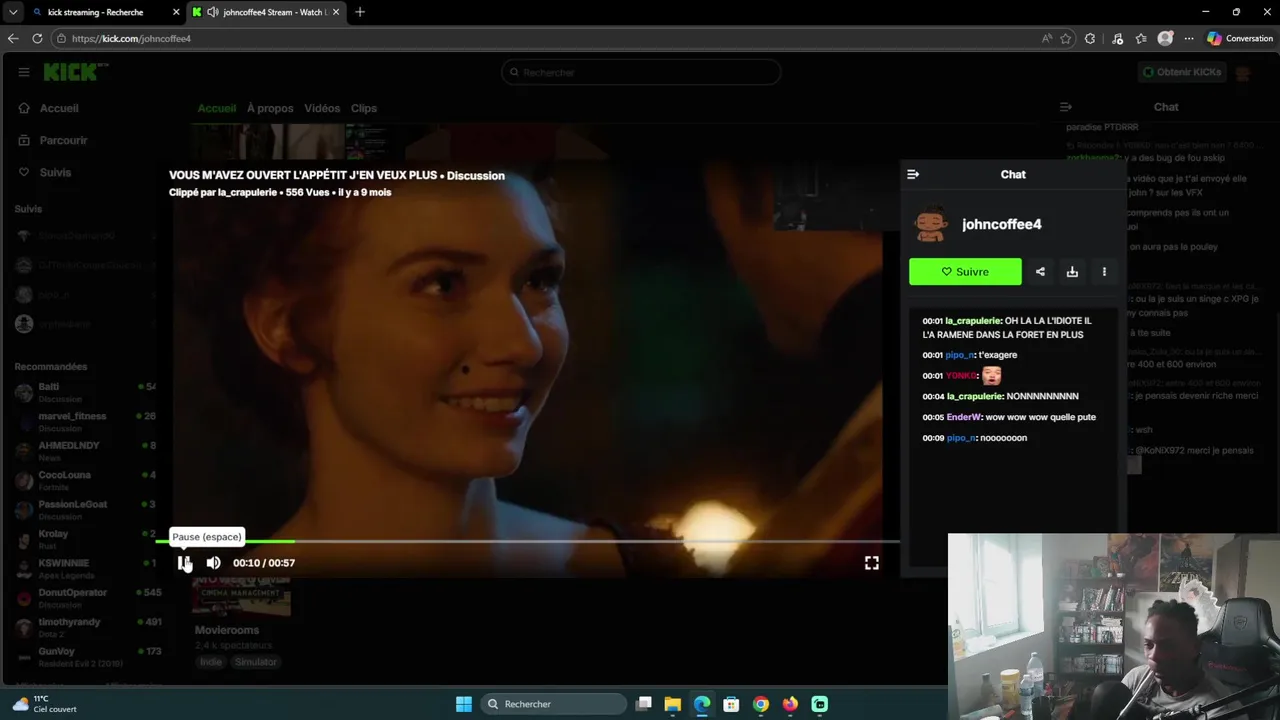Open Copilot Conversation button
Screen dimensions: 1280x720
click(1240, 38)
